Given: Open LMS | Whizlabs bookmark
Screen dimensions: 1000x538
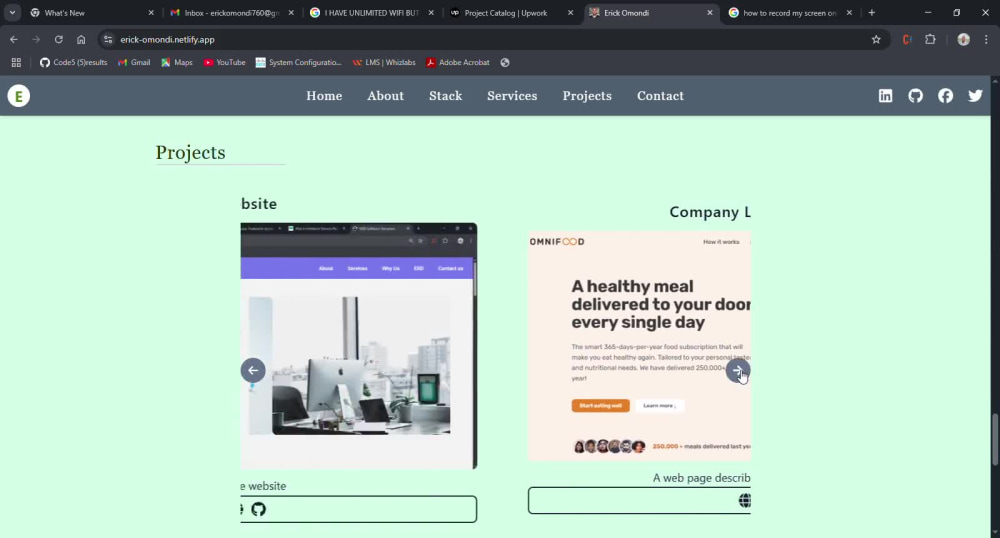Looking at the screenshot, I should (x=384, y=62).
